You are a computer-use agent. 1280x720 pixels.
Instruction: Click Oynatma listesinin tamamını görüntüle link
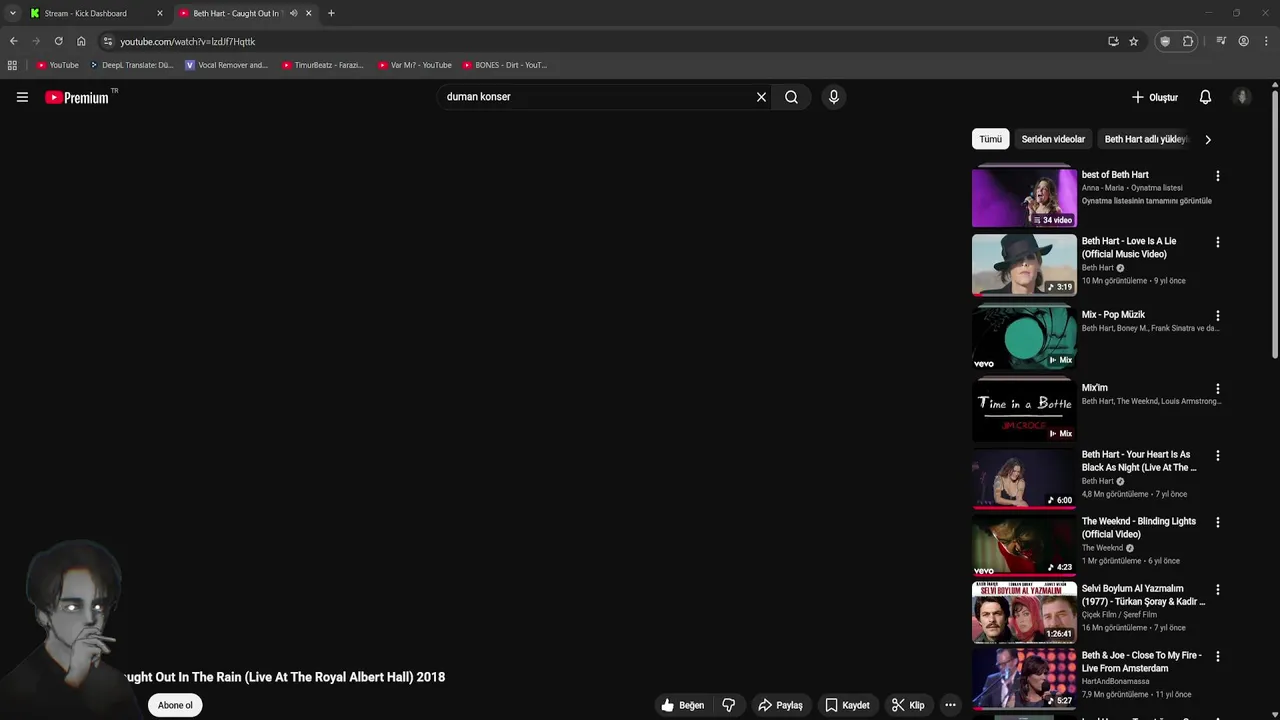[1146, 201]
